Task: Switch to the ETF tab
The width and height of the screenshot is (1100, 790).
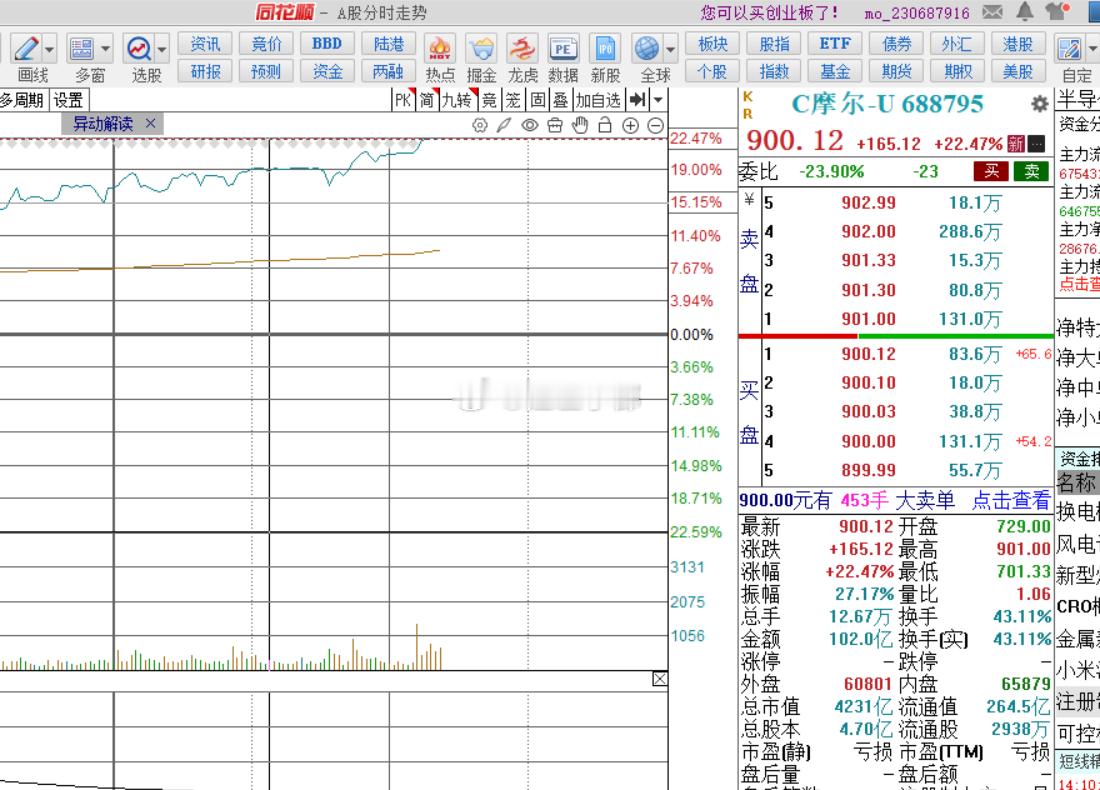Action: pos(835,43)
